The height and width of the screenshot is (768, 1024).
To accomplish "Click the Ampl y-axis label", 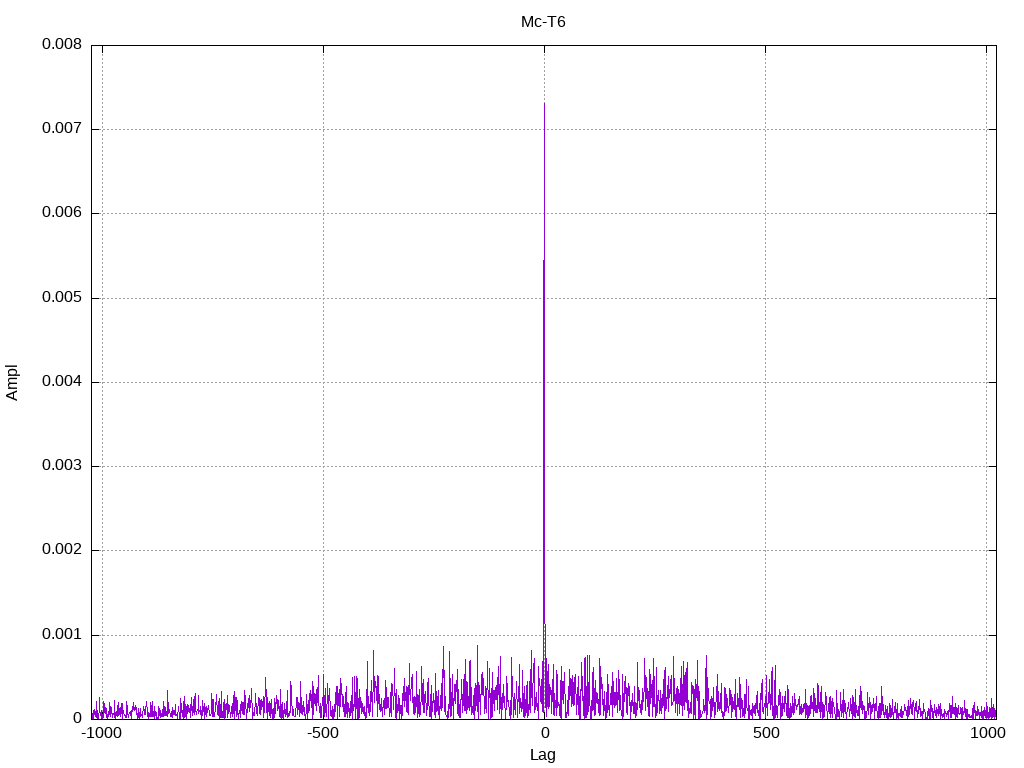I will (12, 382).
